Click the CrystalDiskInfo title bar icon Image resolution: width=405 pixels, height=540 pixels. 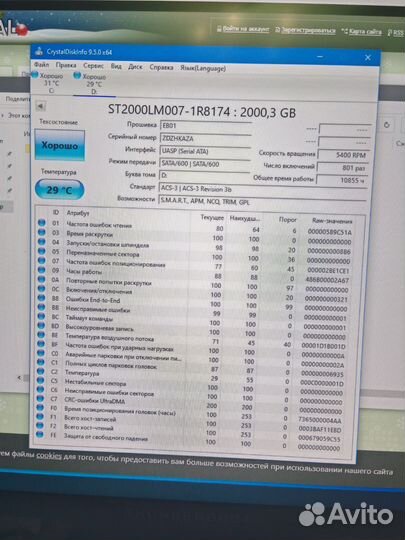(x=39, y=51)
